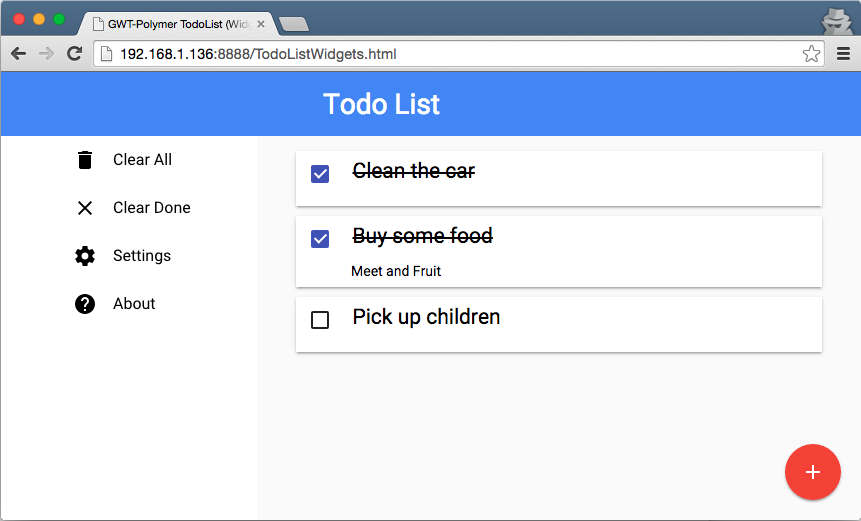Choose the Clear Done menu label
Screen dimensions: 861x521
tap(151, 208)
